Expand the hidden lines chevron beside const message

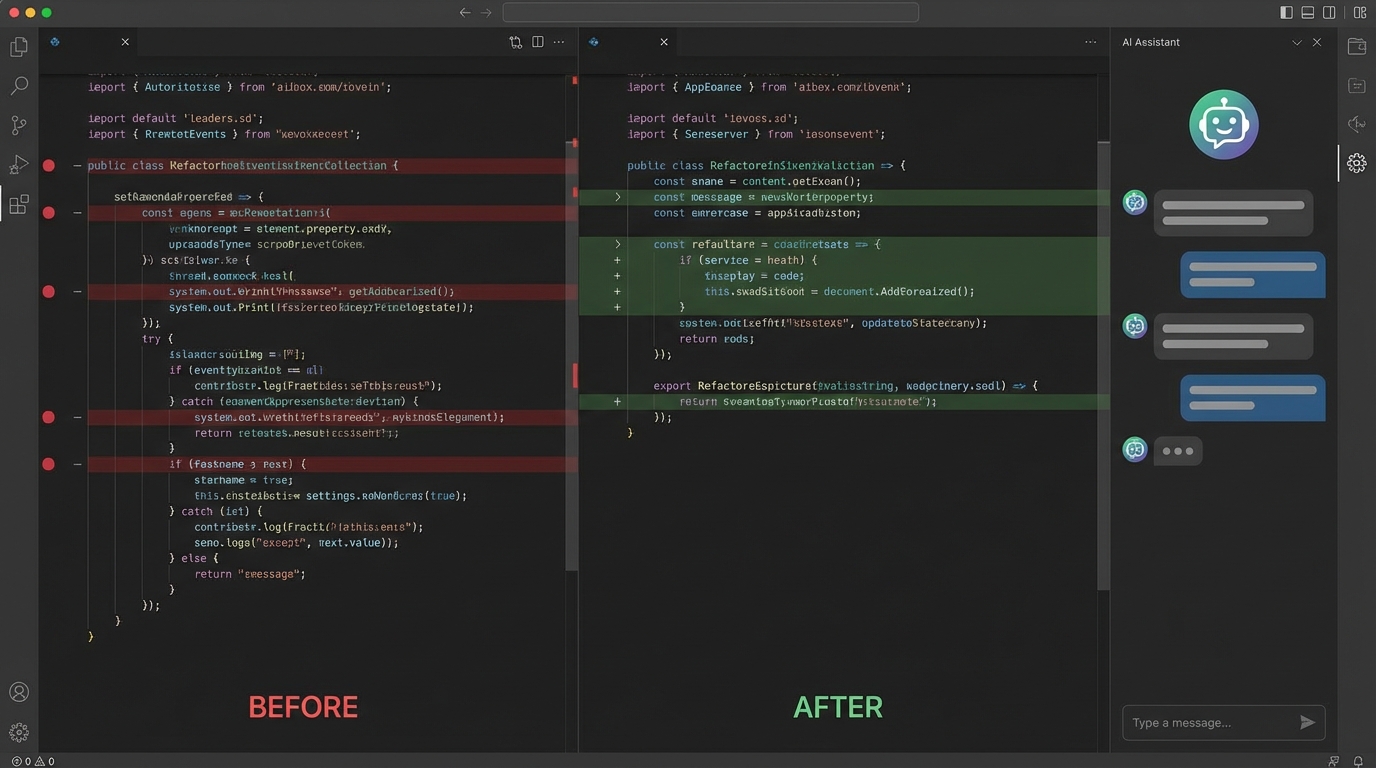point(617,197)
